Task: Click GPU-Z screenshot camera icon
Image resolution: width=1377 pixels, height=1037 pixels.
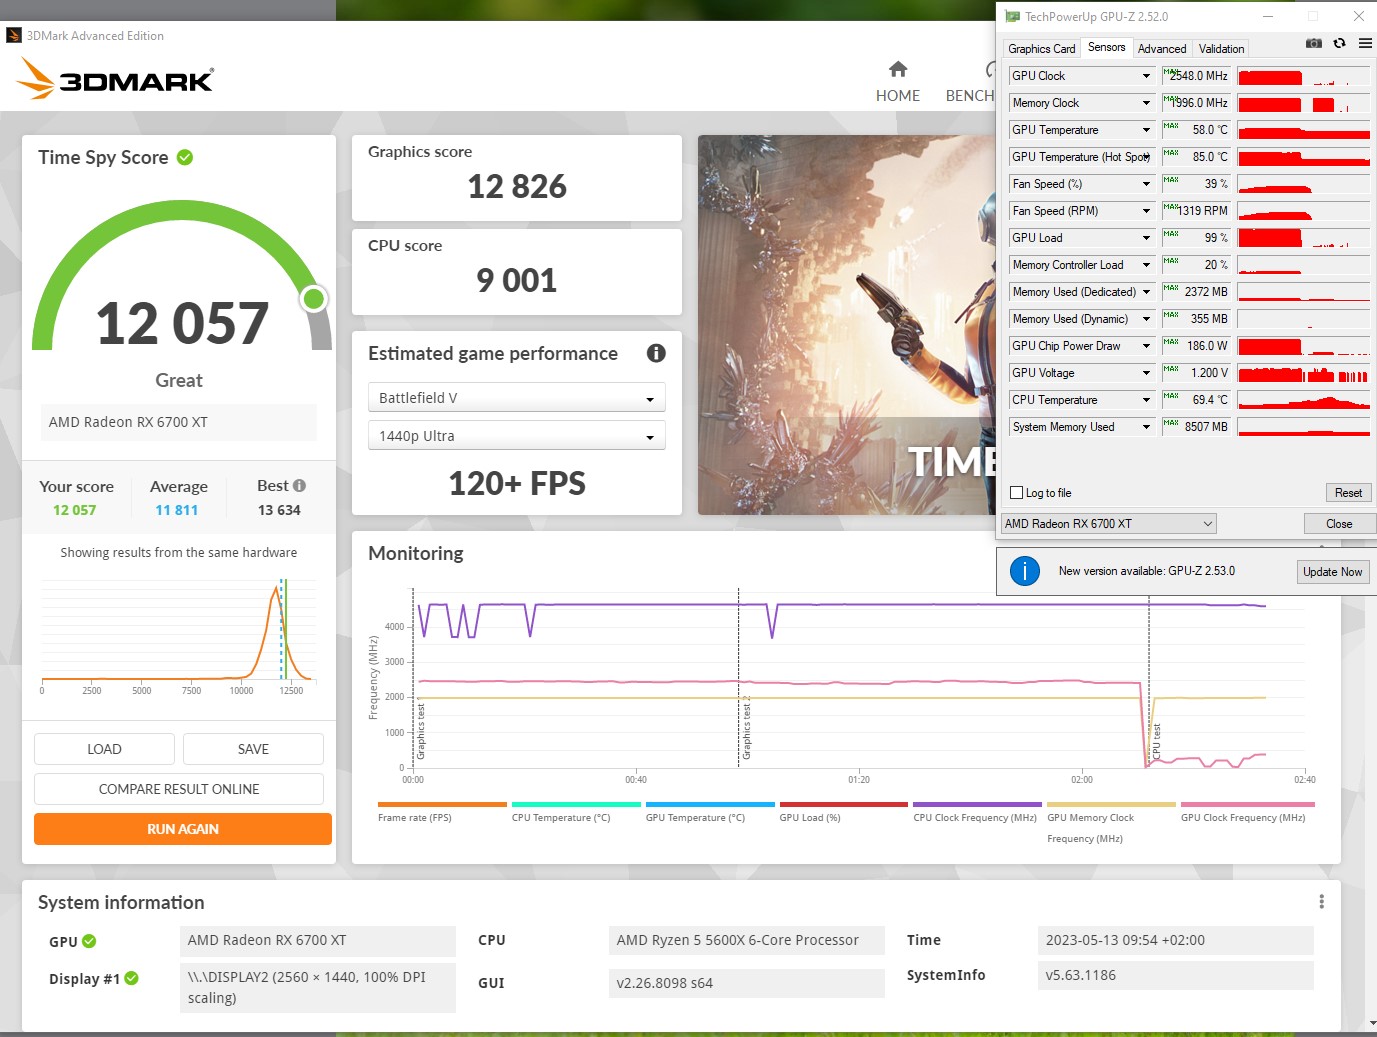Action: click(1314, 43)
